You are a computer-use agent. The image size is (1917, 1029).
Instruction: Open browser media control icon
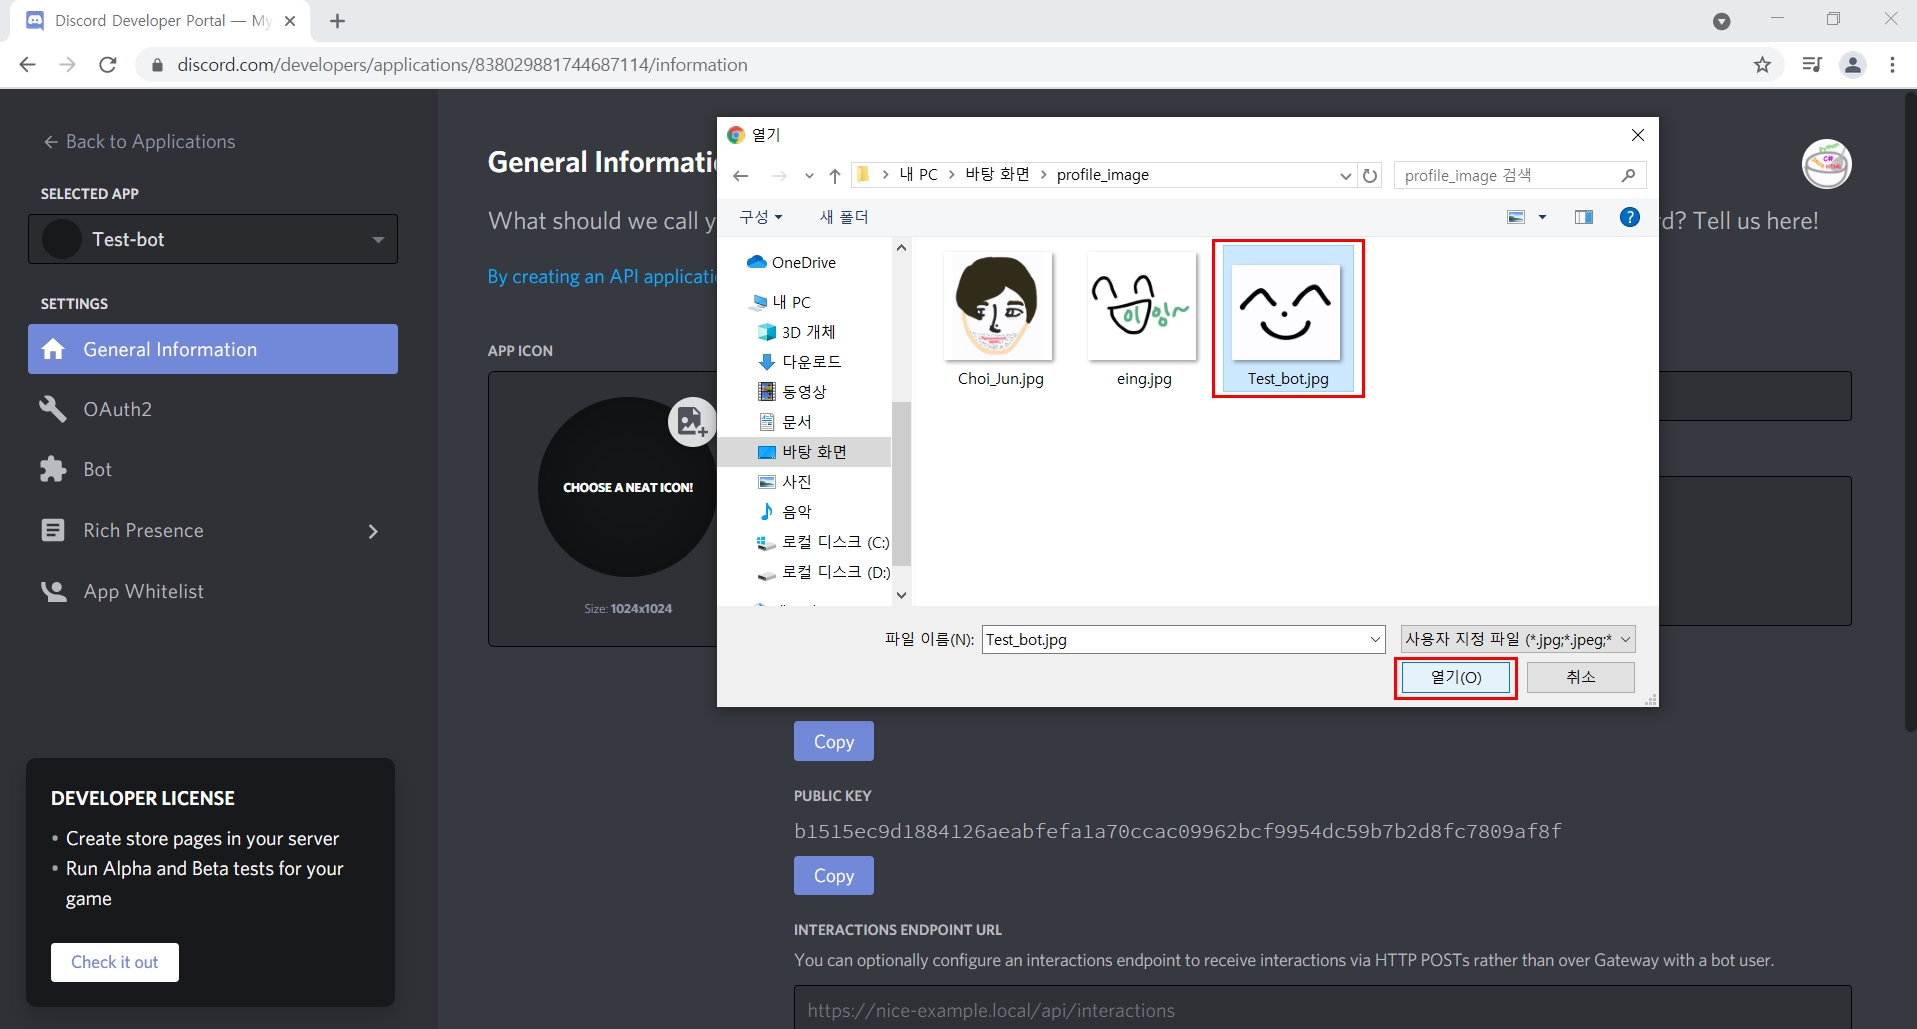tap(1812, 65)
